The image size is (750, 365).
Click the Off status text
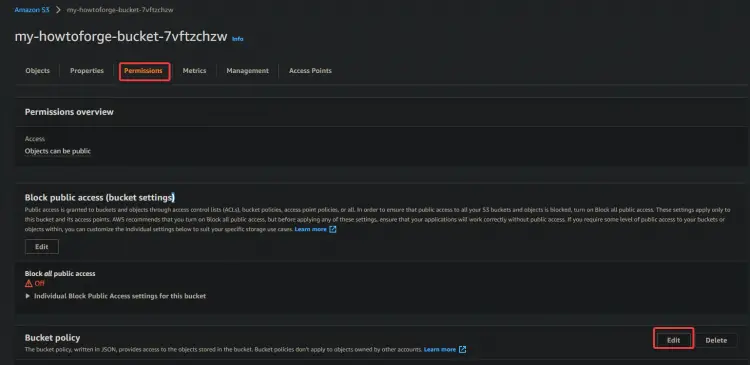click(x=40, y=283)
